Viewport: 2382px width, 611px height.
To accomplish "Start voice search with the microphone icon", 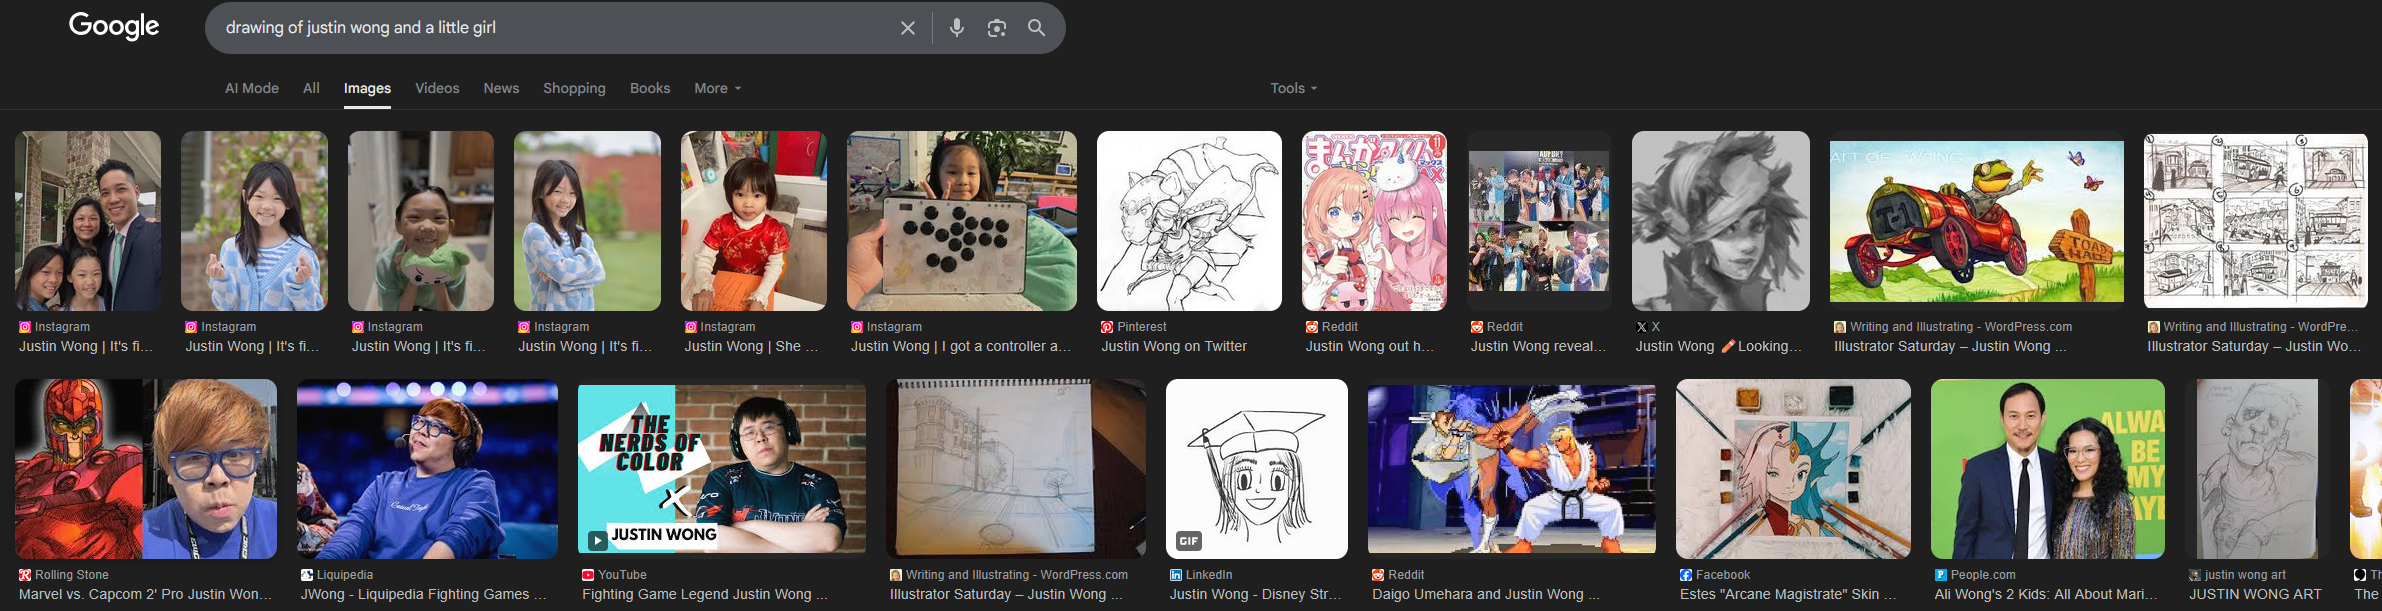I will (957, 28).
